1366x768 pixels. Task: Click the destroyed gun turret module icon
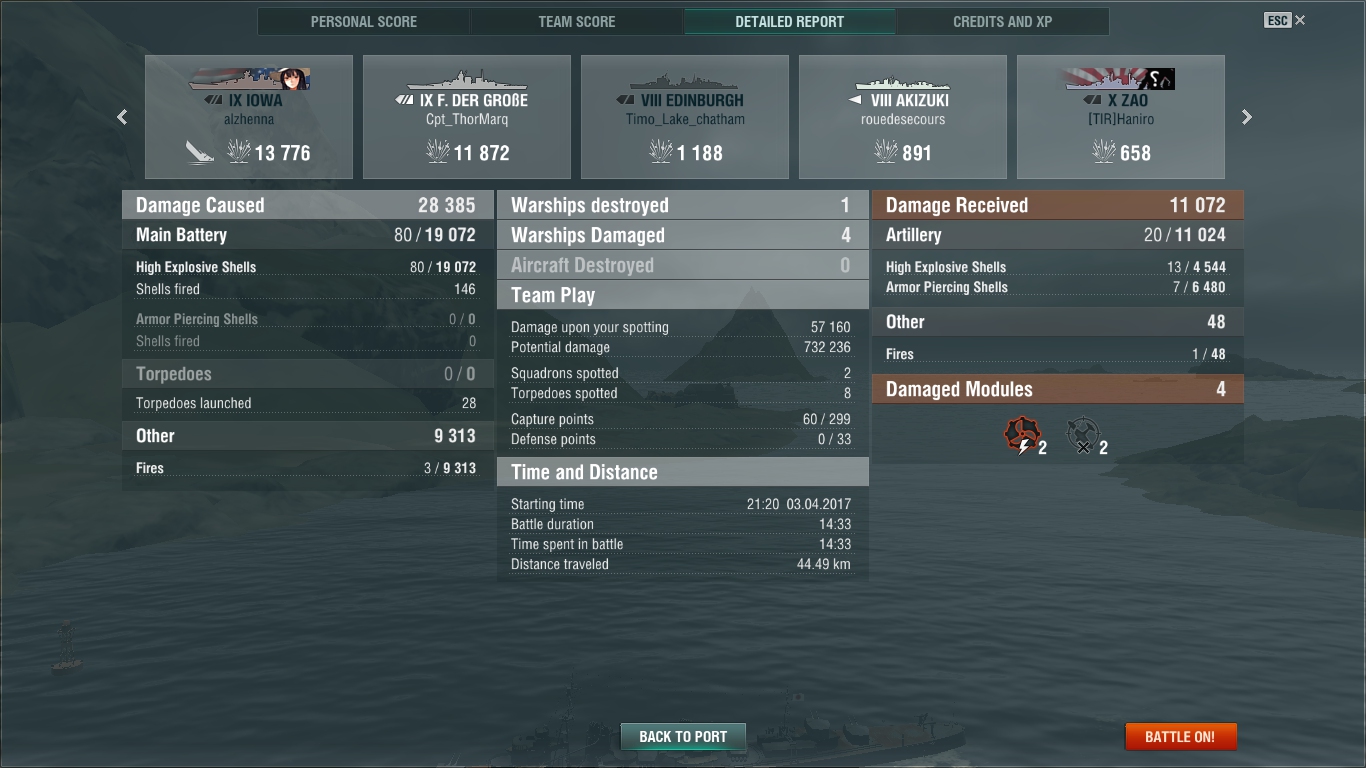[x=1083, y=436]
